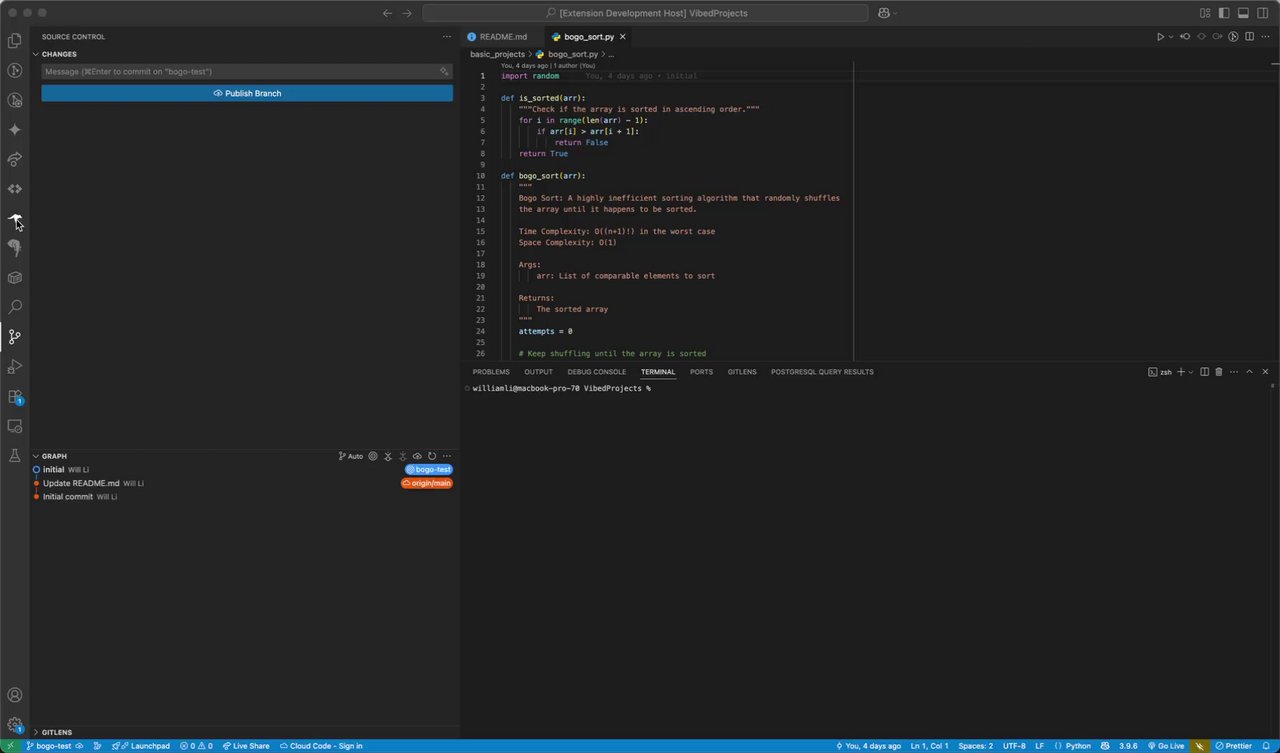Select the "Update README.md" commit in graph

81,483
